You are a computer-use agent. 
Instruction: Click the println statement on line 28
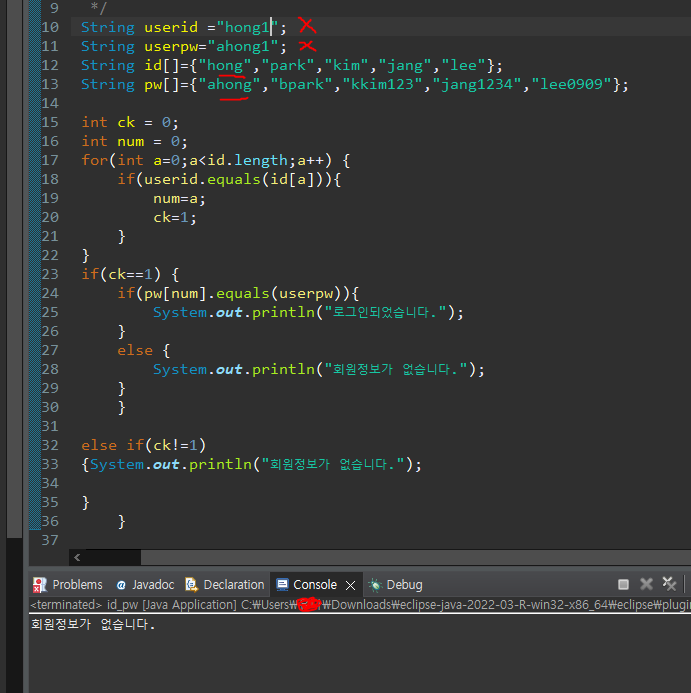pos(319,369)
